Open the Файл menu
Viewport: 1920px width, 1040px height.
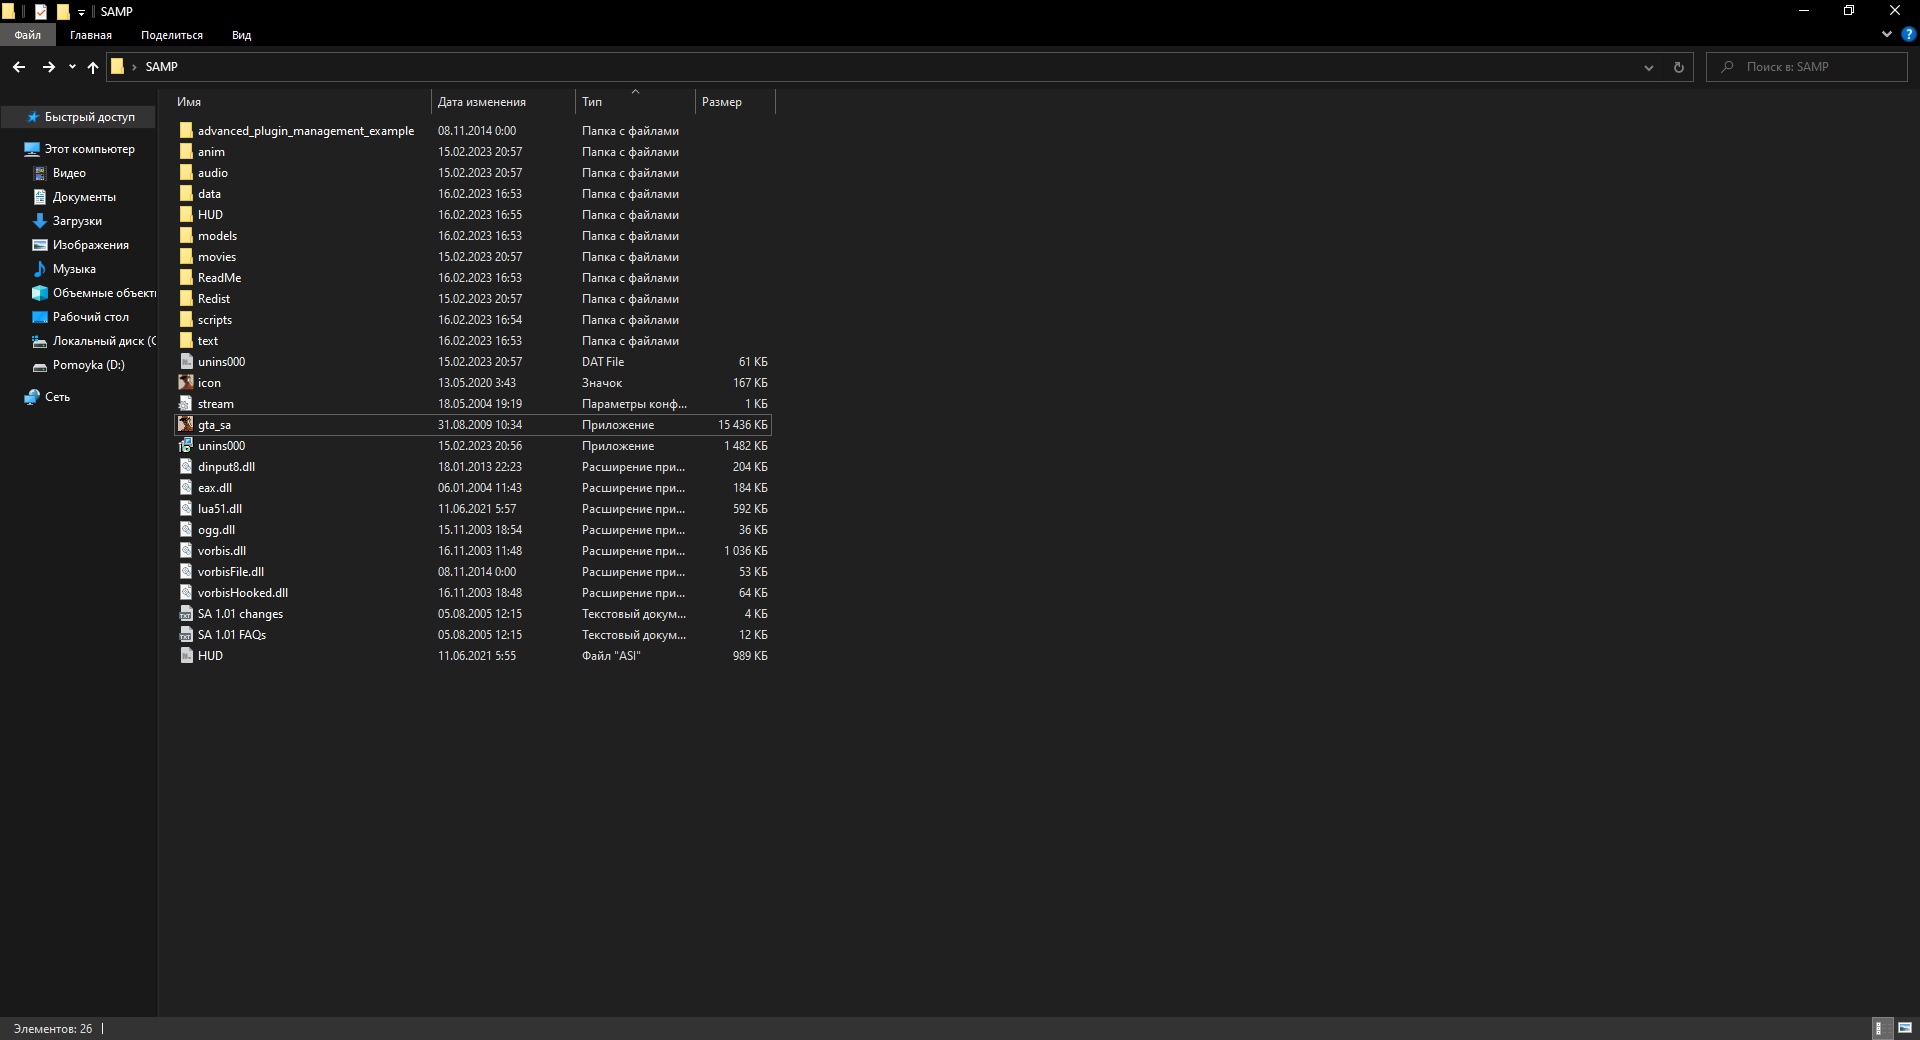coord(28,35)
